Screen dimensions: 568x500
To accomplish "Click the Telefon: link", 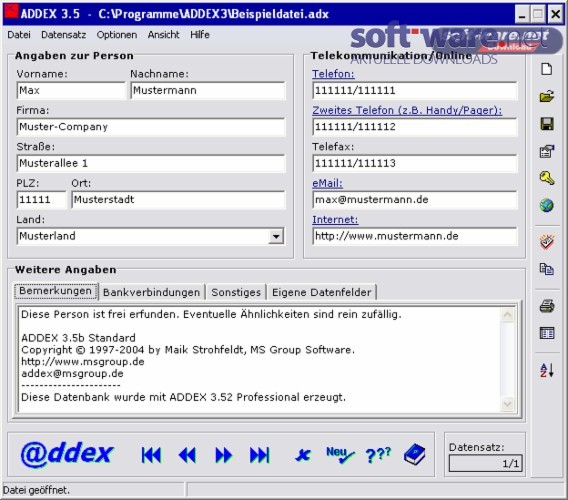I will point(333,74).
